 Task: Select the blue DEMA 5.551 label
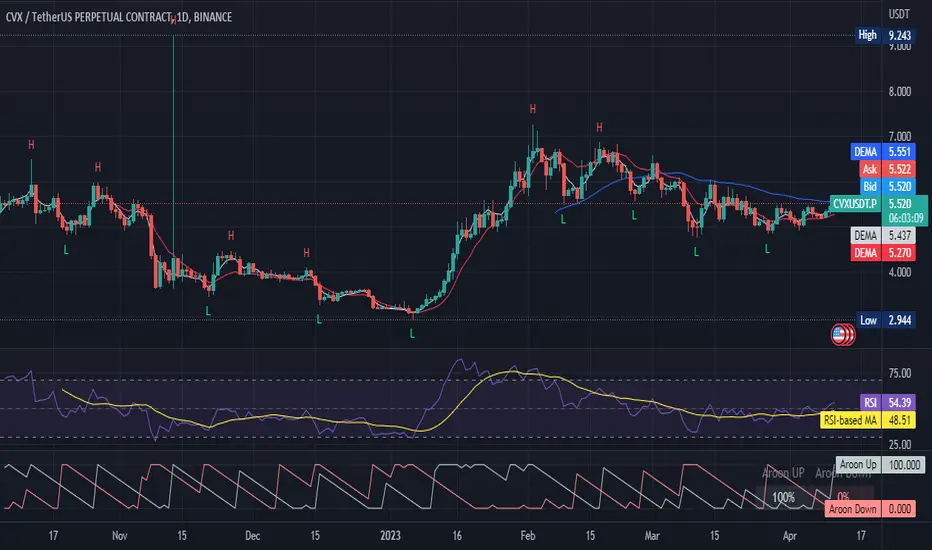883,152
